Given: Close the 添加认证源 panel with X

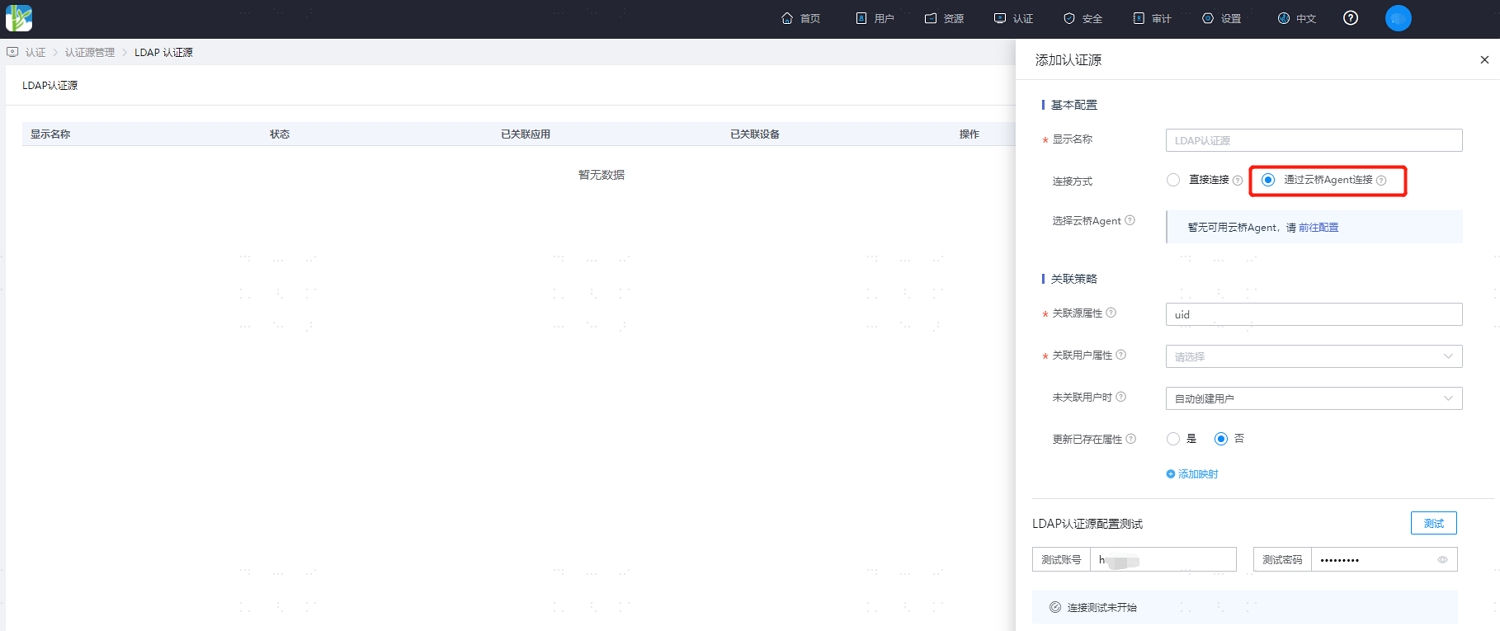Looking at the screenshot, I should (x=1484, y=60).
